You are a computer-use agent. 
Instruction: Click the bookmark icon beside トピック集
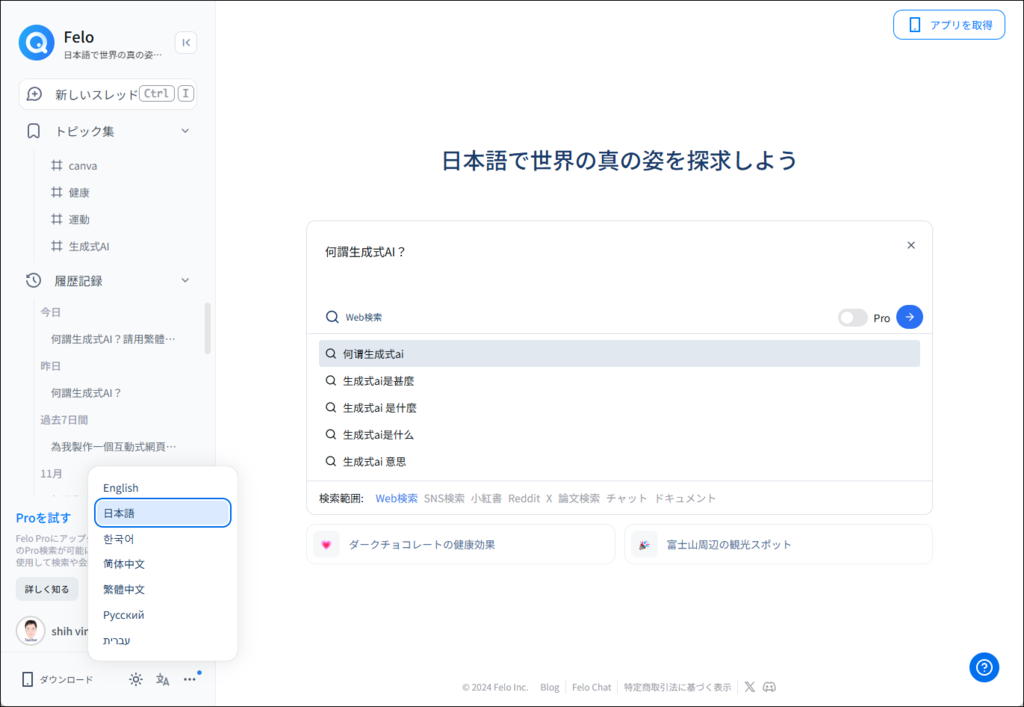click(x=33, y=131)
